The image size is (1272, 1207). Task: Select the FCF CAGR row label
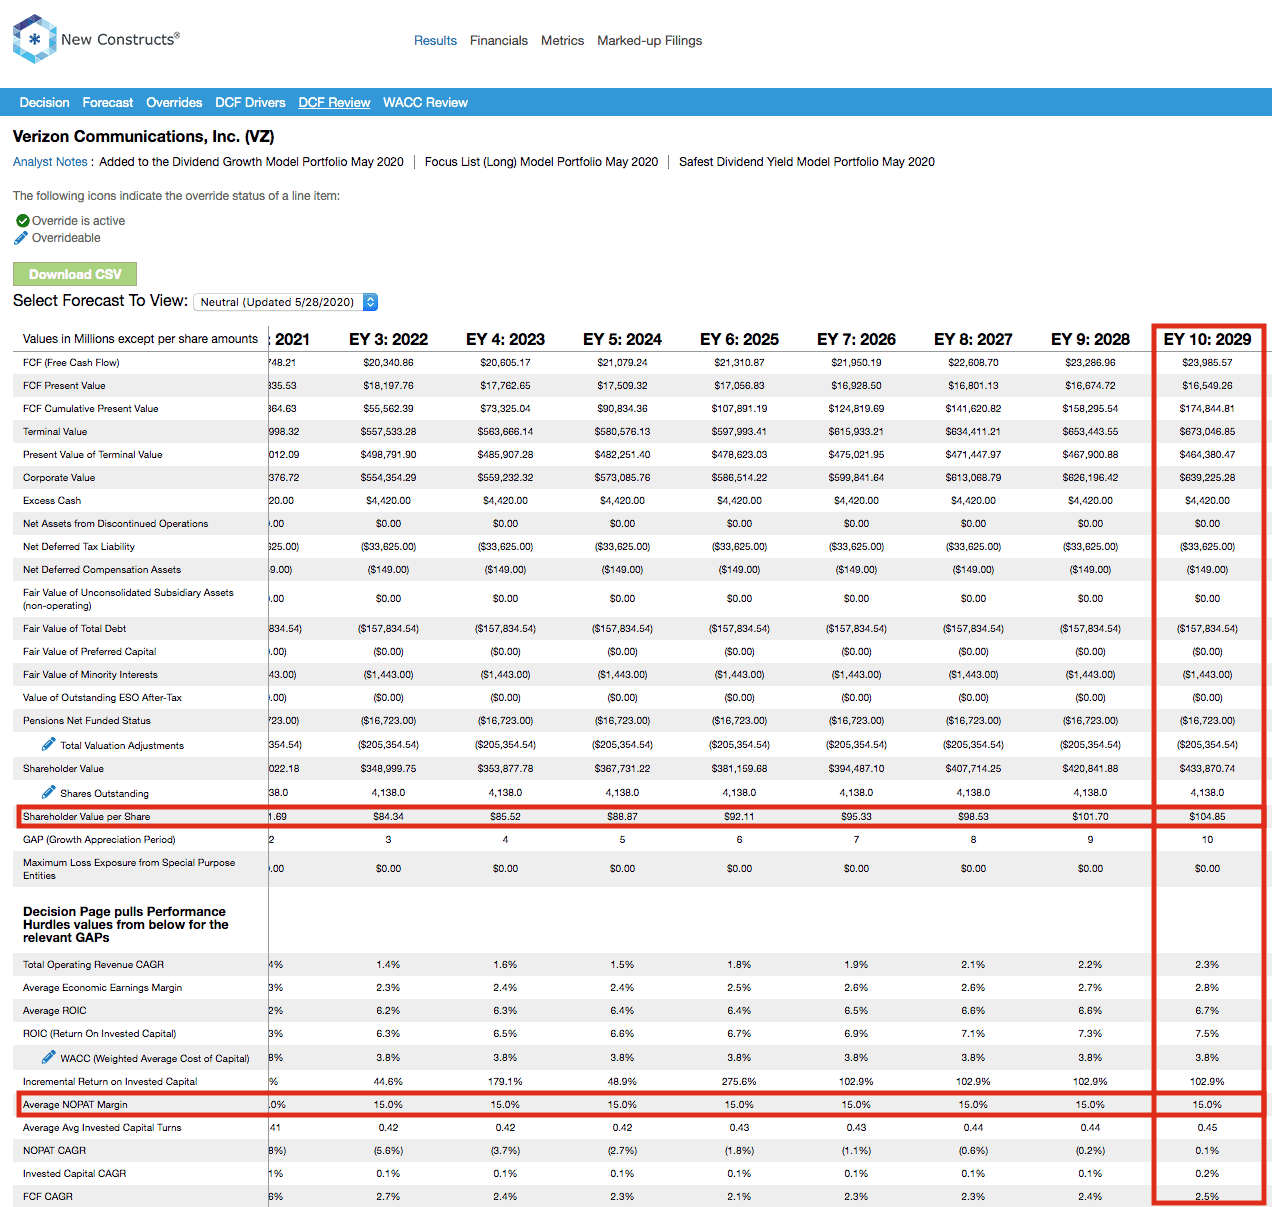(48, 1197)
